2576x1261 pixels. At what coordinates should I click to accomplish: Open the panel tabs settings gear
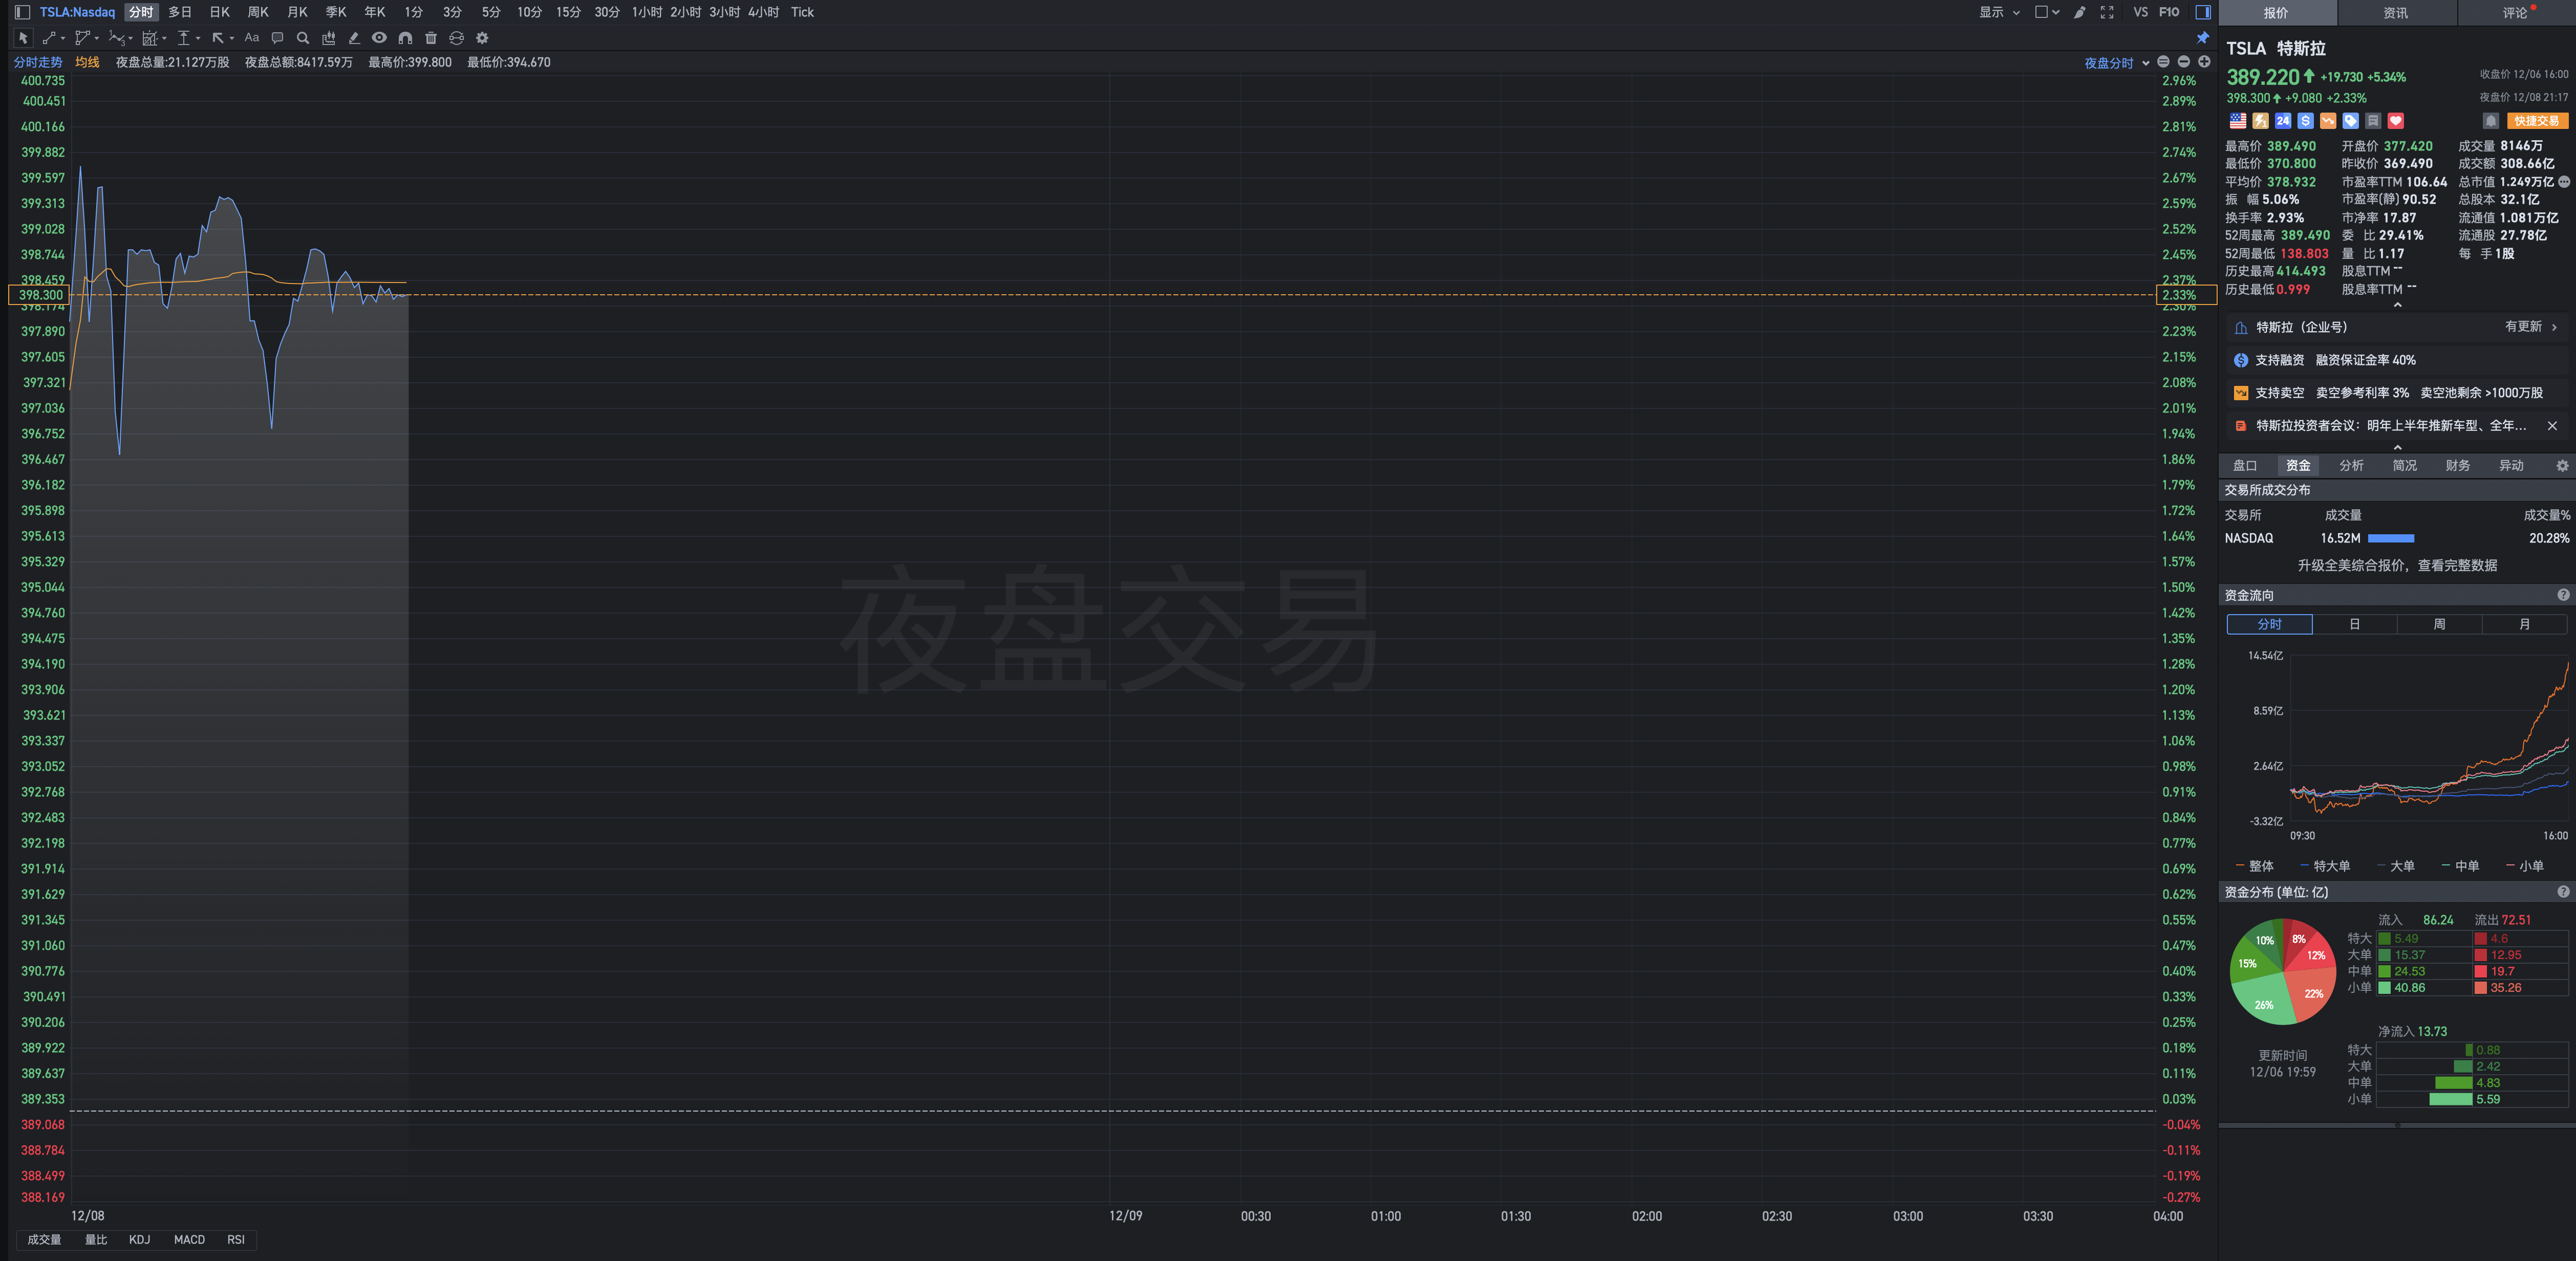pyautogui.click(x=2562, y=466)
